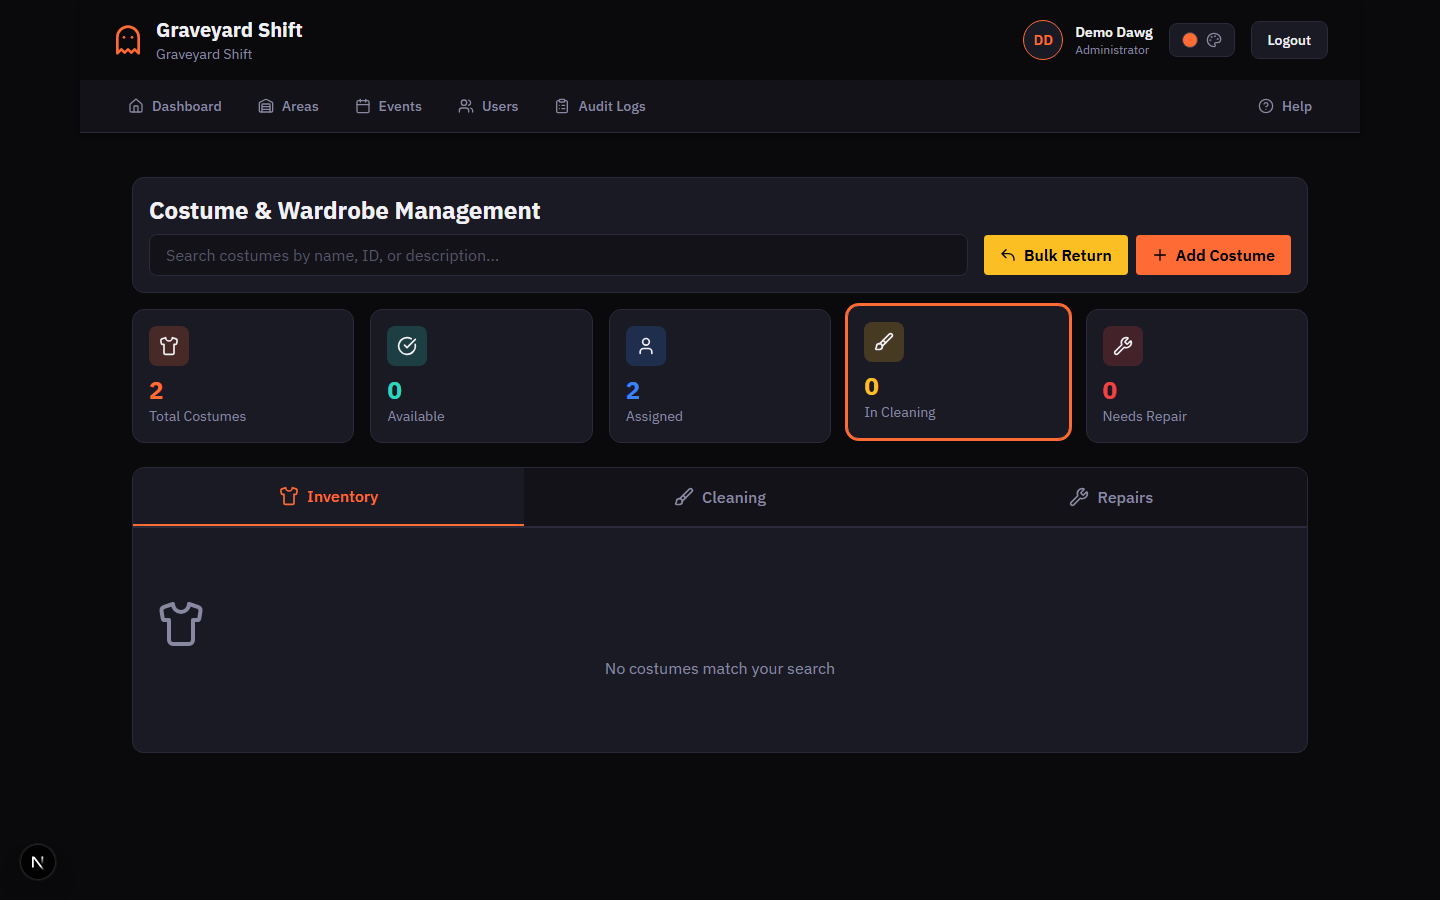Image resolution: width=1440 pixels, height=900 pixels.
Task: Select the shirt icon on Total Costumes card
Action: pos(168,345)
